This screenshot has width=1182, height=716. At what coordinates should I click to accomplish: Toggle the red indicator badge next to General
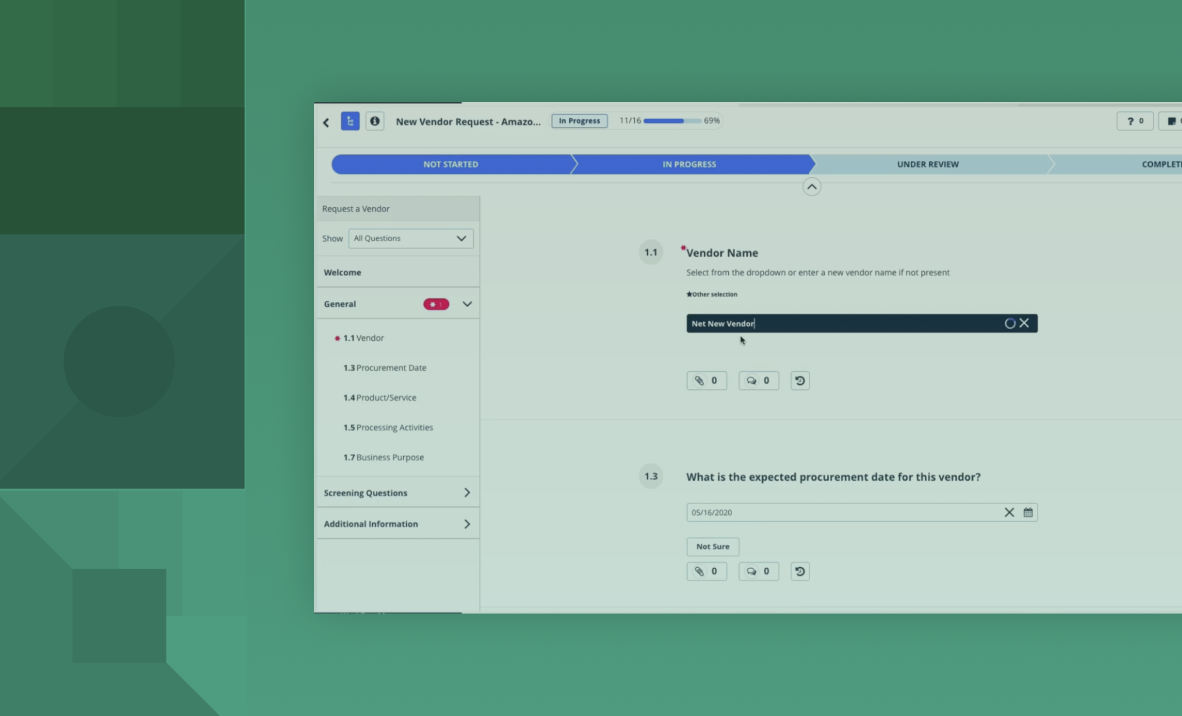436,303
